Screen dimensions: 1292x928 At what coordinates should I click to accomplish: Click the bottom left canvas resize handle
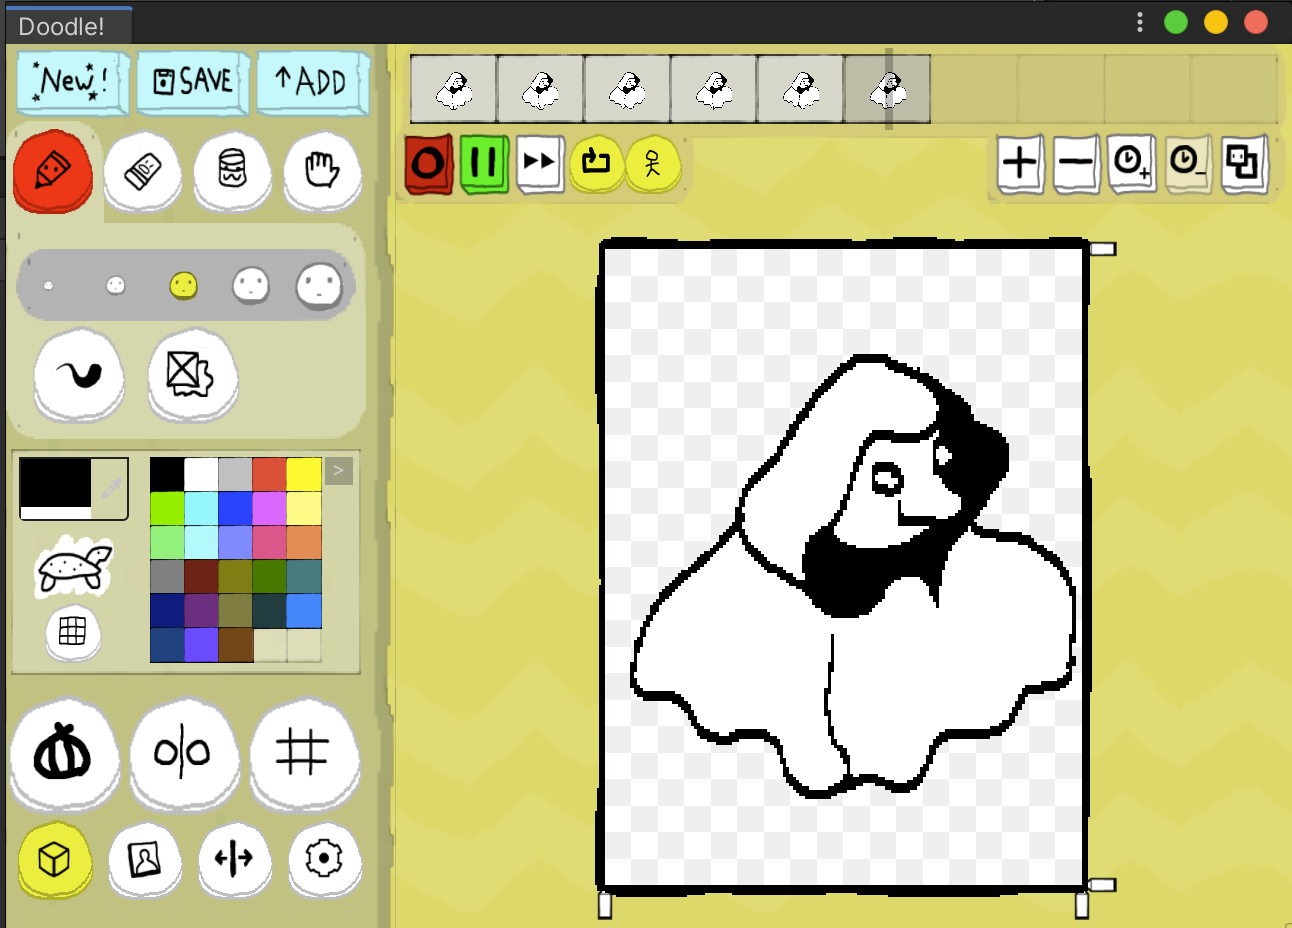[x=605, y=905]
